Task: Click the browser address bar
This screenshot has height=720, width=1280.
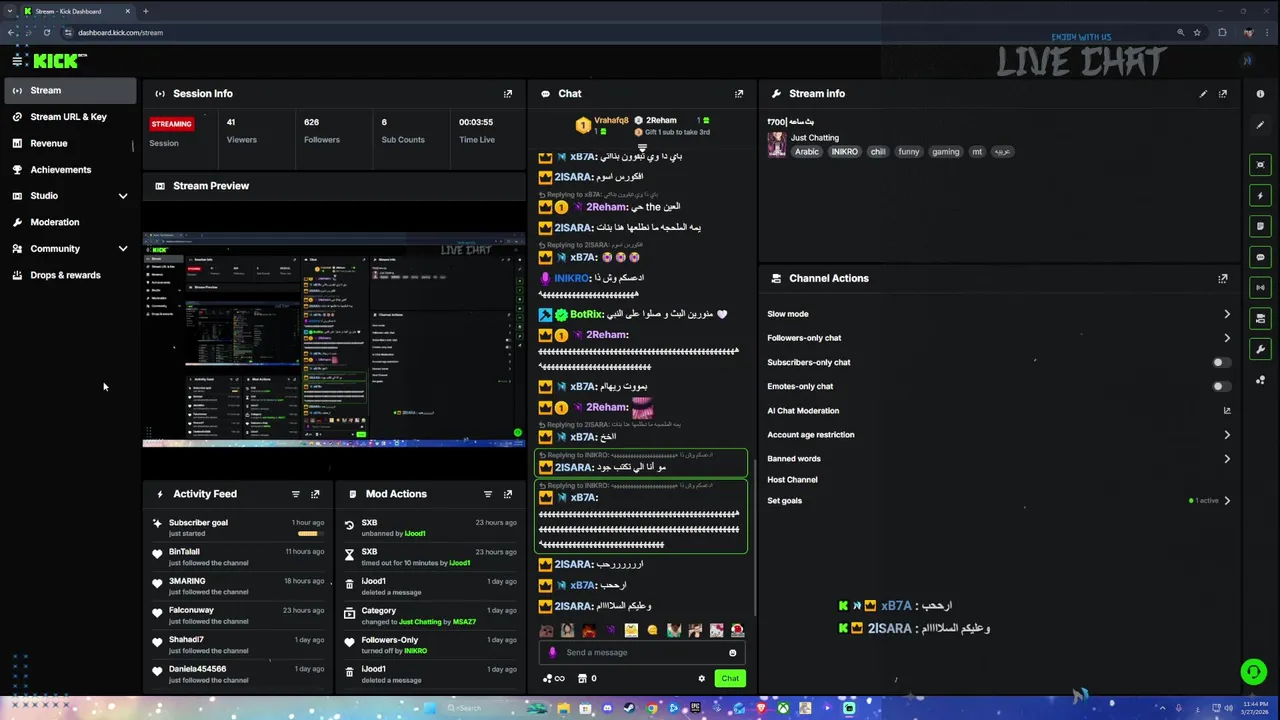Action: click(620, 32)
